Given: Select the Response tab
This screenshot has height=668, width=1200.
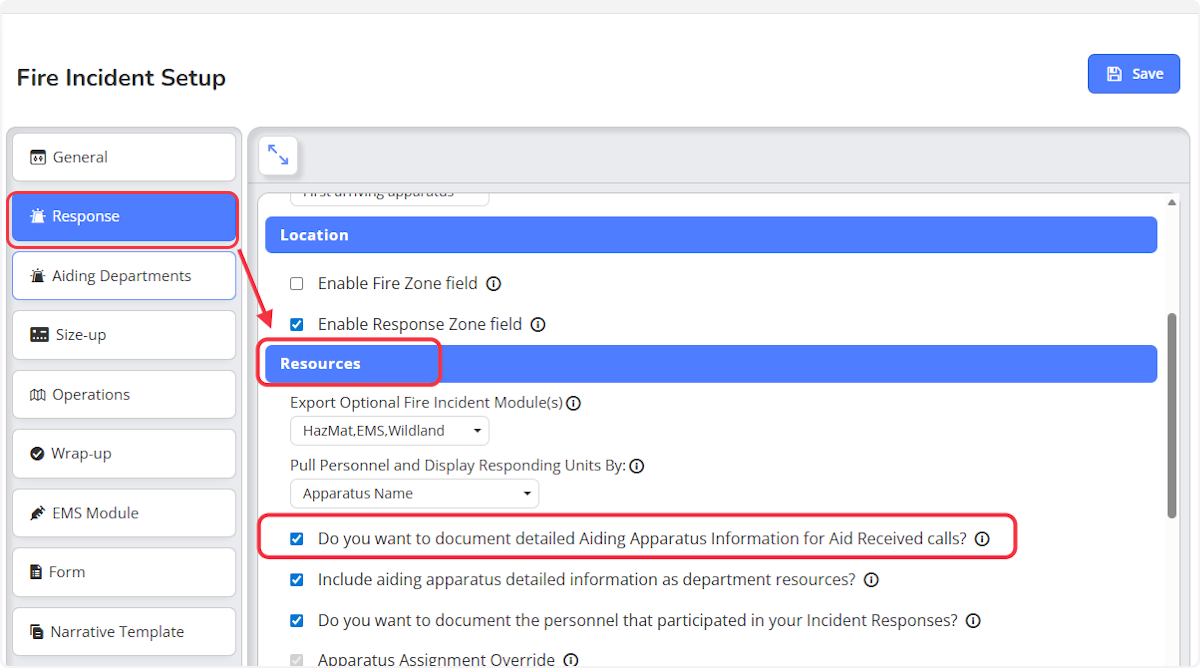Looking at the screenshot, I should point(124,217).
